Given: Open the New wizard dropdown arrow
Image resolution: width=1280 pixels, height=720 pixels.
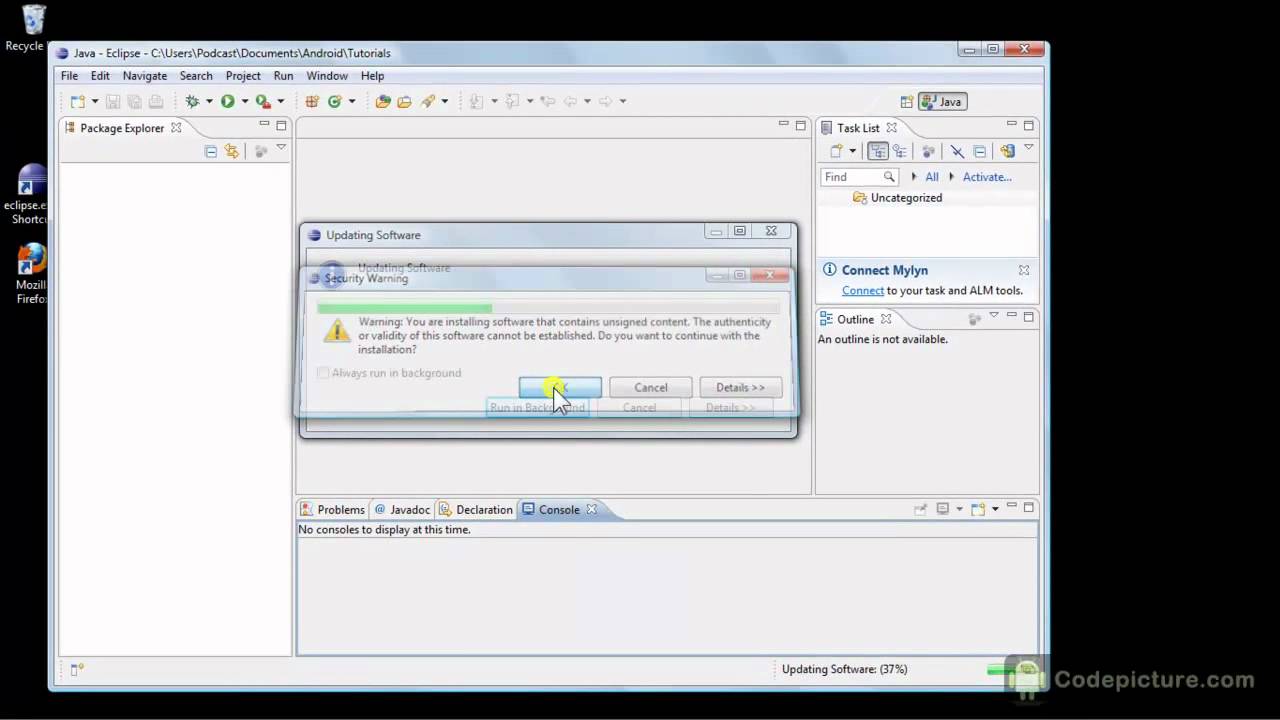Looking at the screenshot, I should [95, 101].
